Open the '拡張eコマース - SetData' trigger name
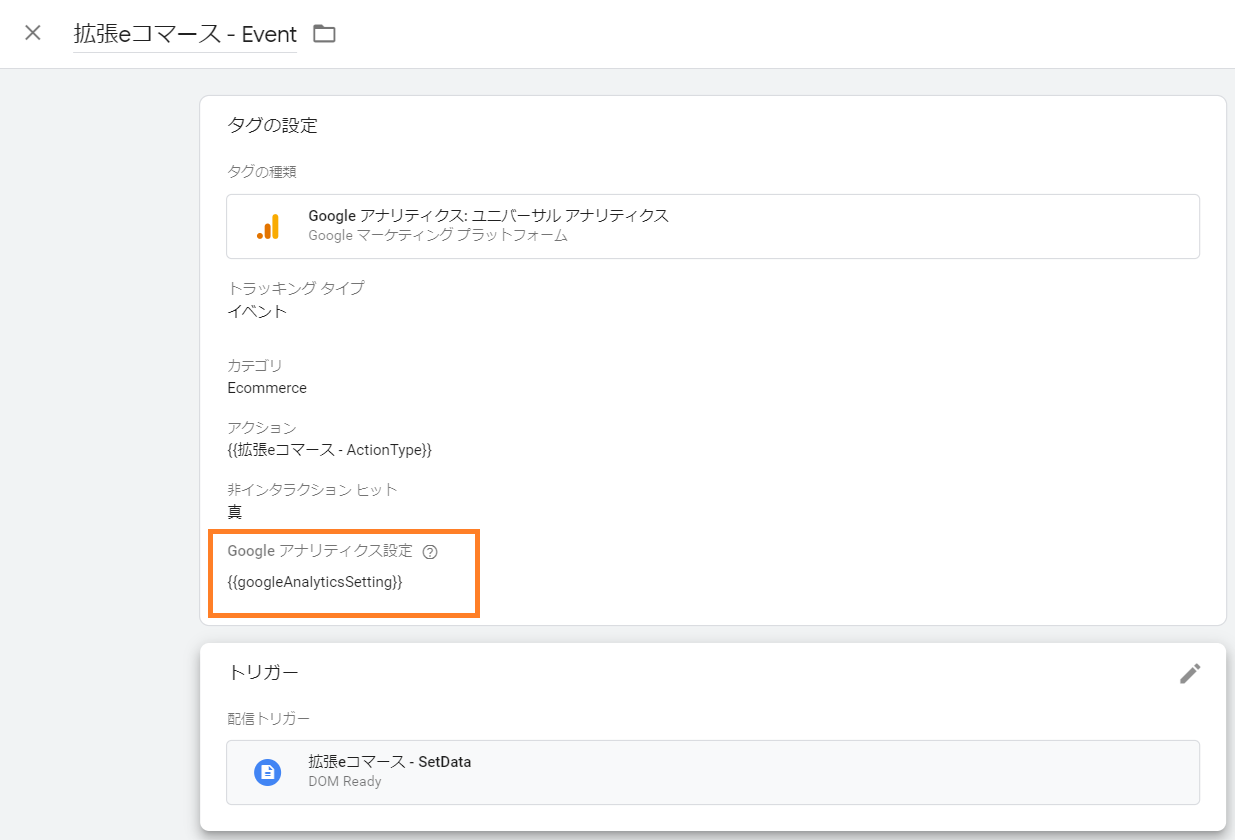Screen dimensions: 1235x840 coord(389,762)
